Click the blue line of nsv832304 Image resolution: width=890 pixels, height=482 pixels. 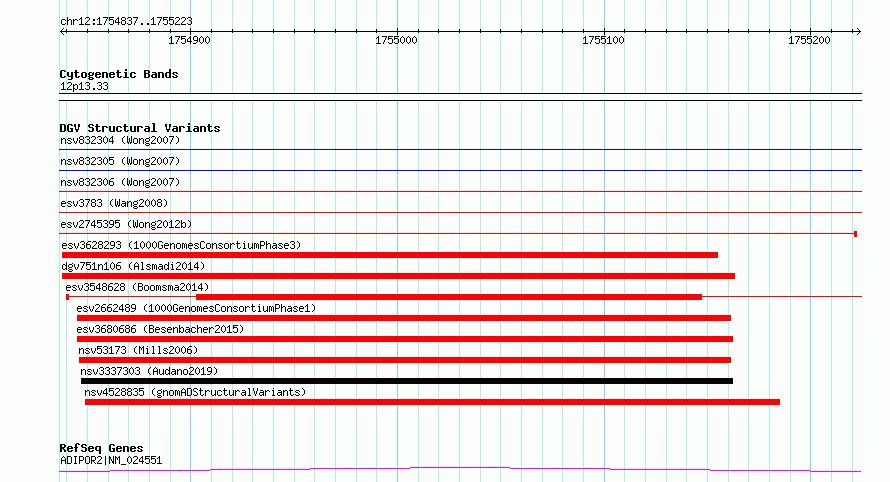[460, 150]
